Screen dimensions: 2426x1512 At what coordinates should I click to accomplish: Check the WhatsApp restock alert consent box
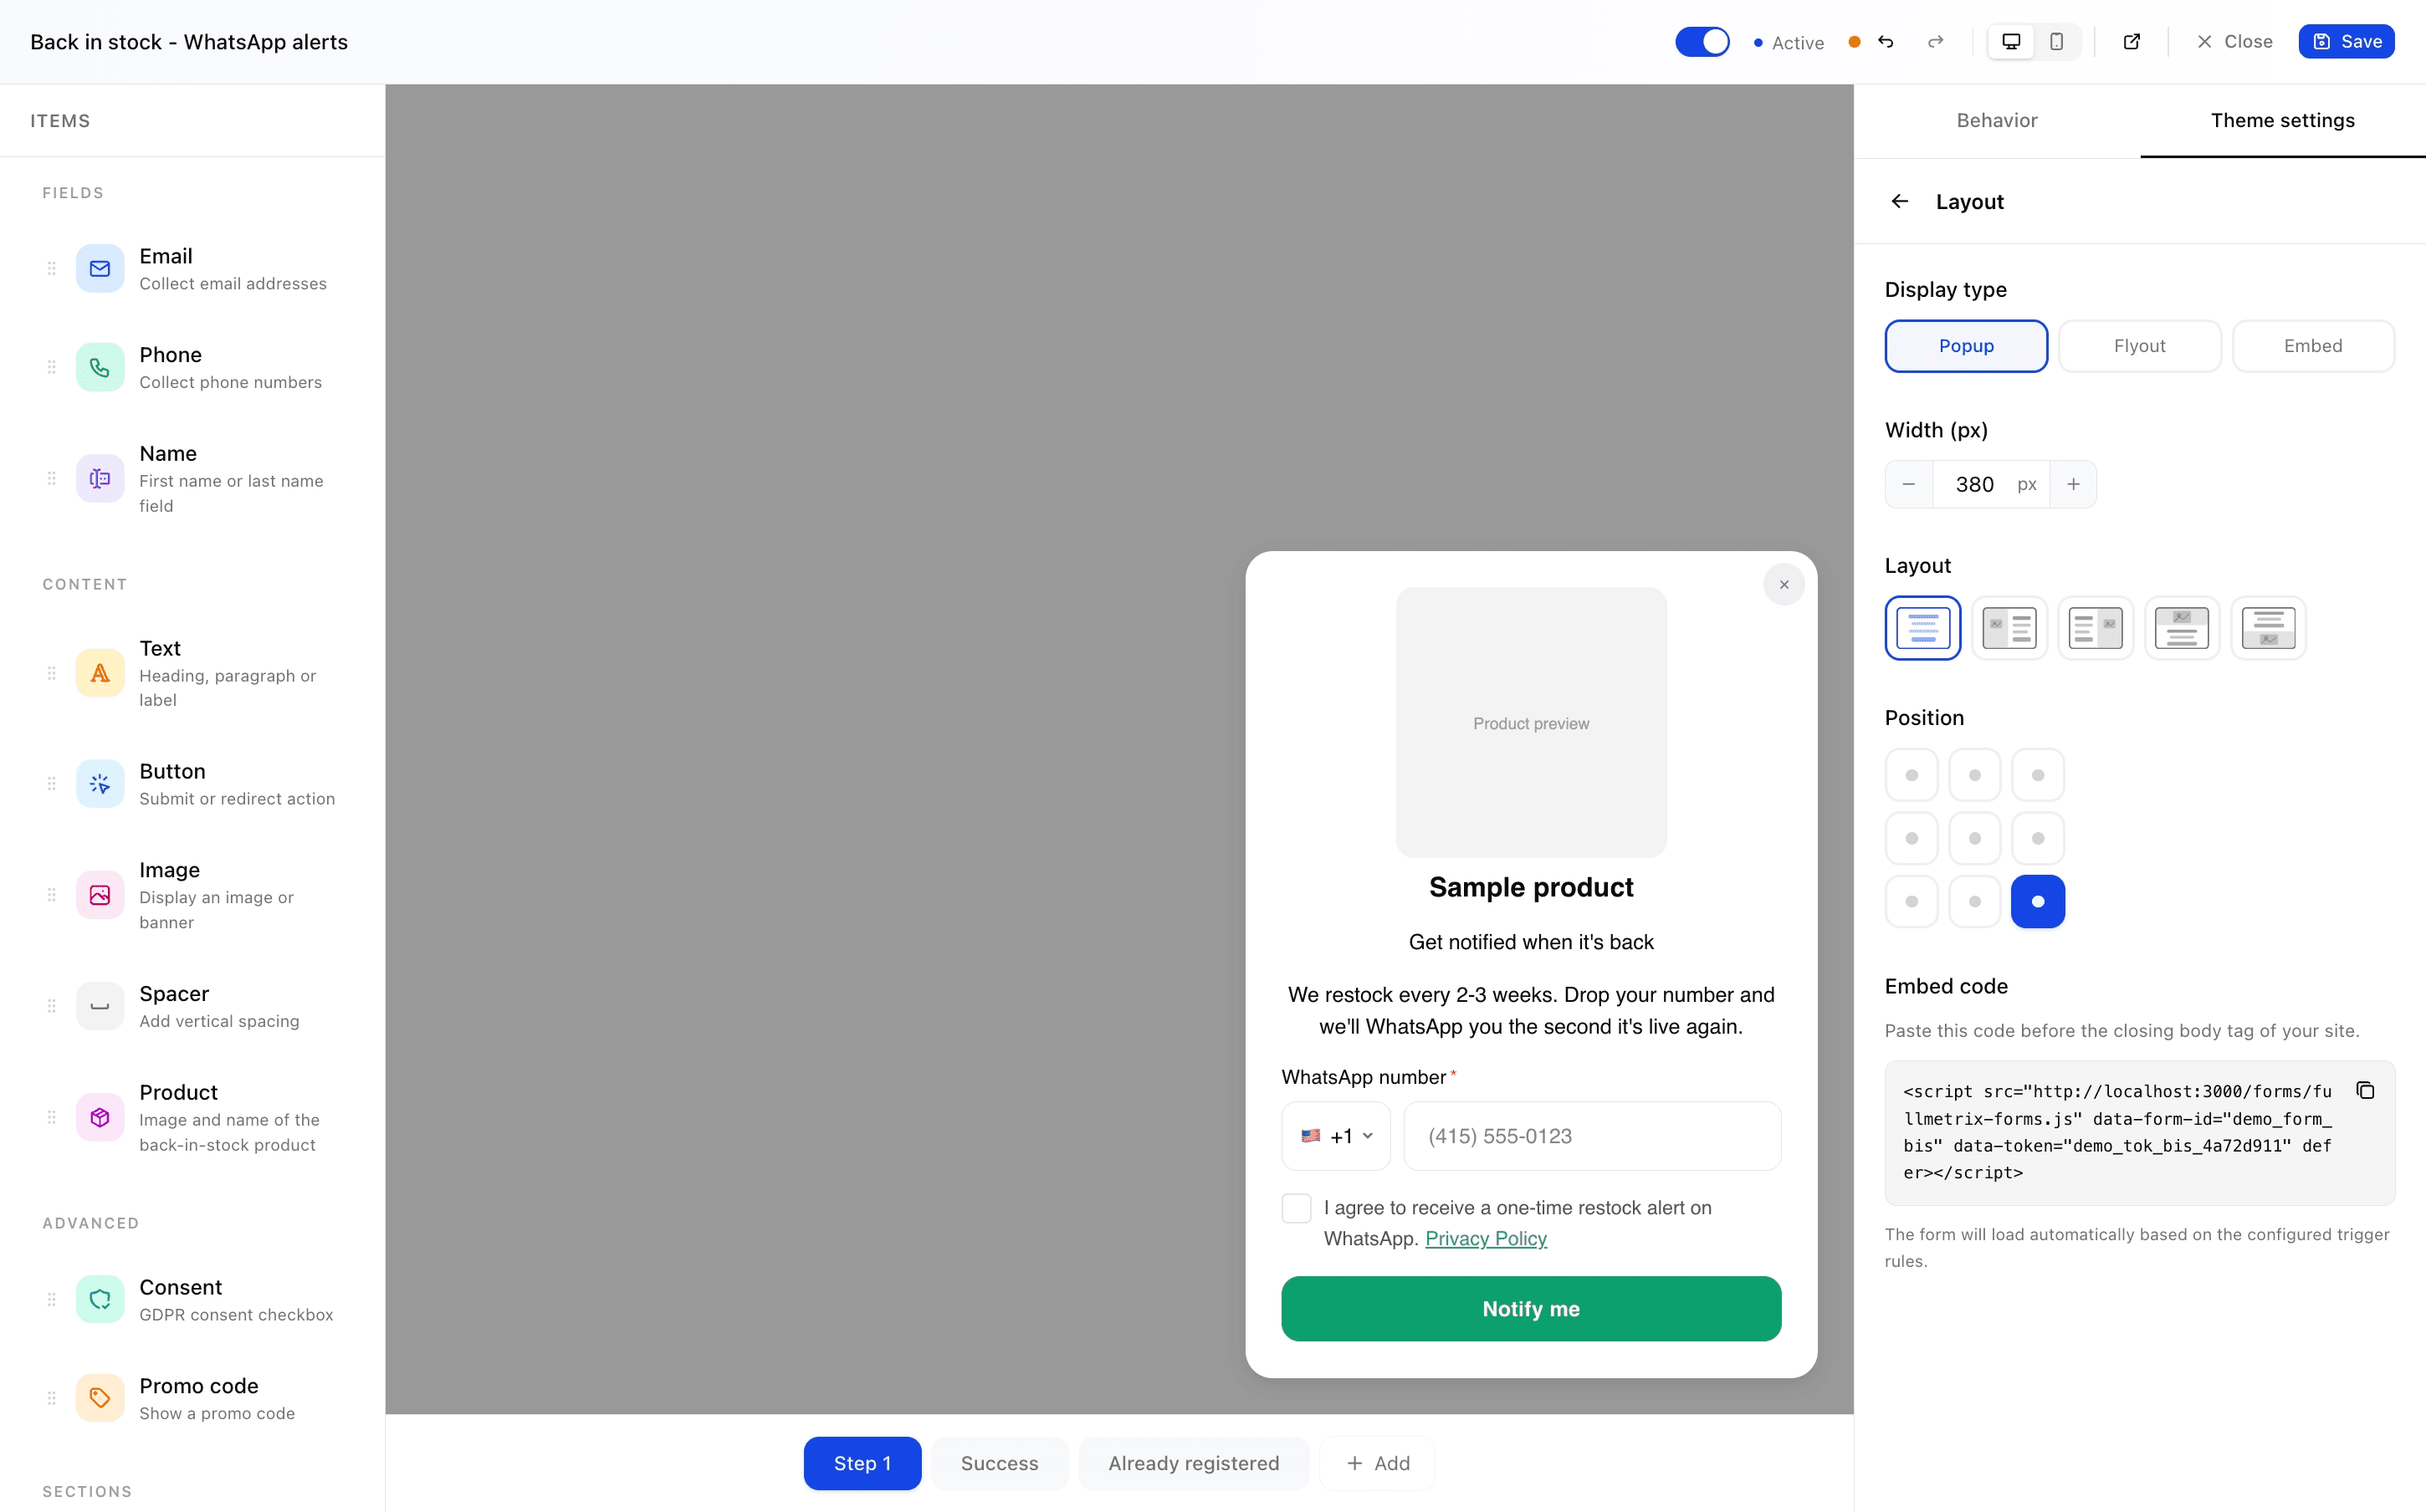(x=1297, y=1208)
